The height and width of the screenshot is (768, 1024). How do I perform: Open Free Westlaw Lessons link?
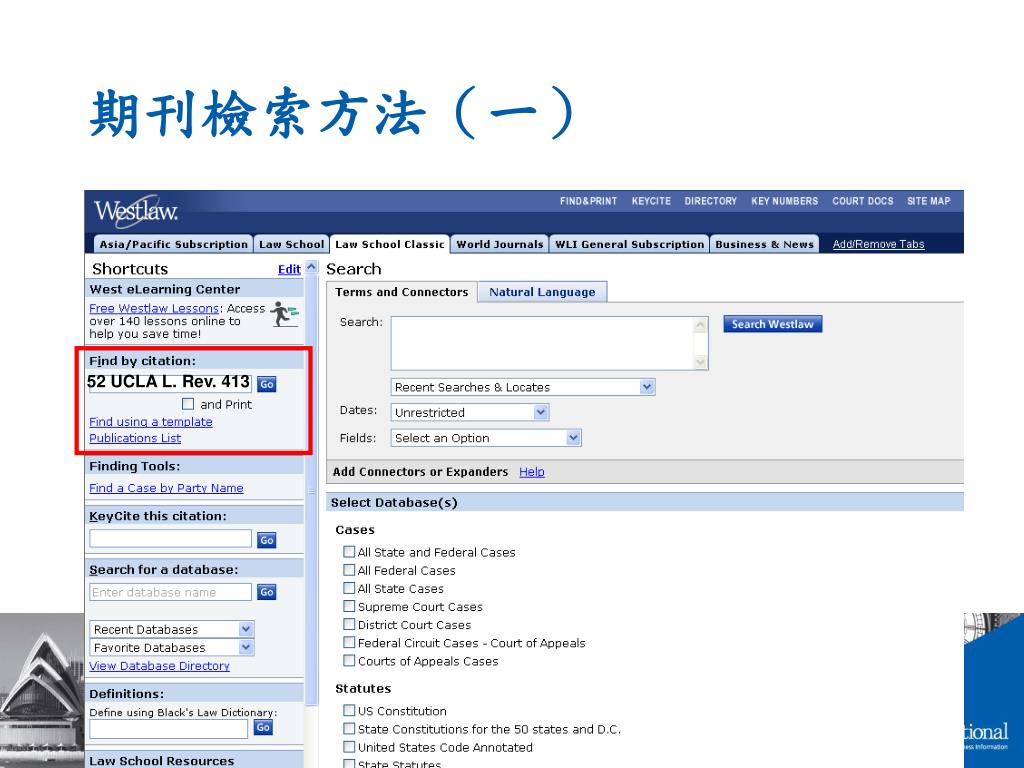pos(154,308)
